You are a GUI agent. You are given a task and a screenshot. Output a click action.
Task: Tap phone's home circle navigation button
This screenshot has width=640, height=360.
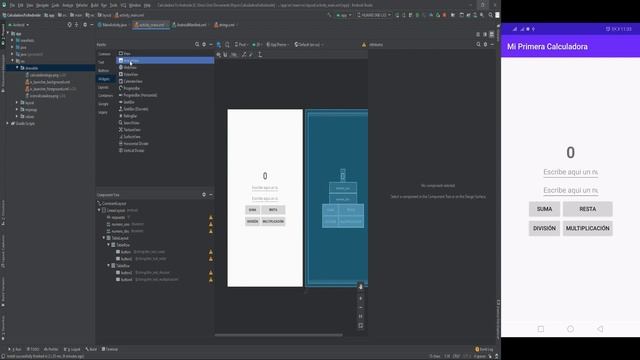570,329
